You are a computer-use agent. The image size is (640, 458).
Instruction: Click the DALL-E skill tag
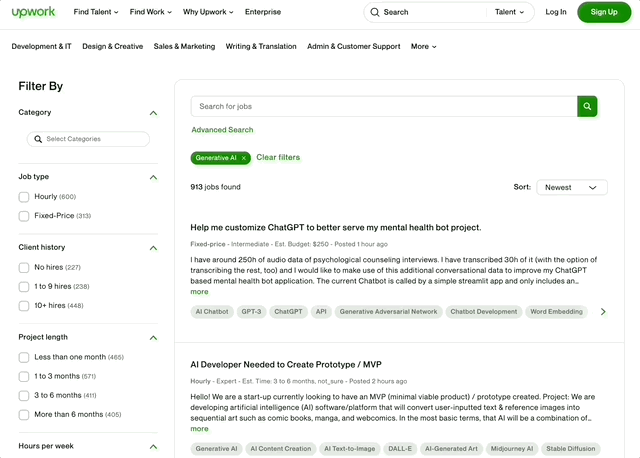point(400,449)
